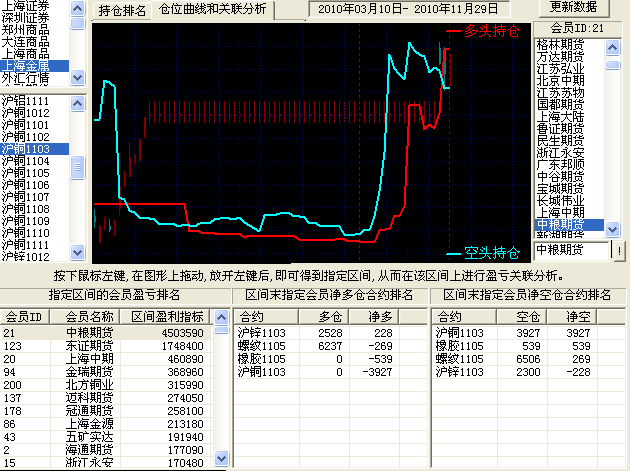Open the 仓位曲线和关联分析 tab

tap(213, 9)
